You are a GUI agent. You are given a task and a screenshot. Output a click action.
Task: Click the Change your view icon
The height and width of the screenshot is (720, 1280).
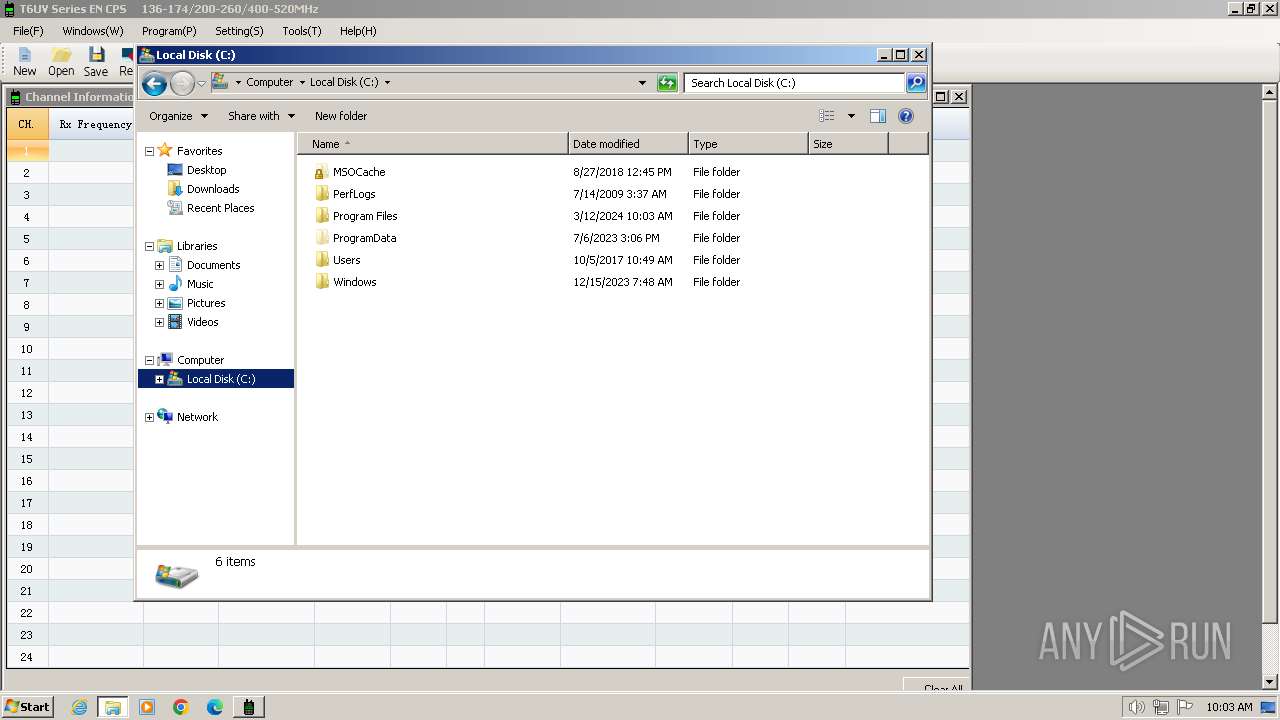coord(827,116)
